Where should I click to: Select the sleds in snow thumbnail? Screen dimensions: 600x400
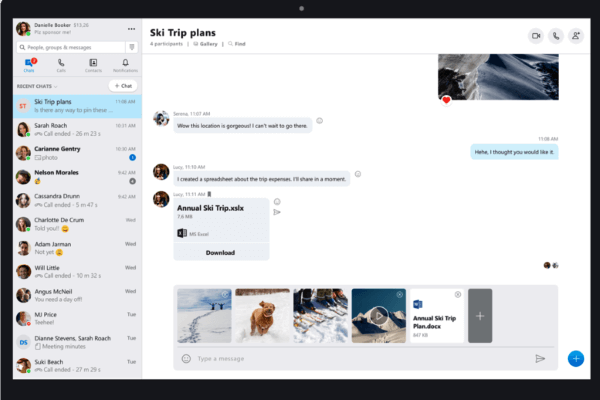[x=321, y=316]
